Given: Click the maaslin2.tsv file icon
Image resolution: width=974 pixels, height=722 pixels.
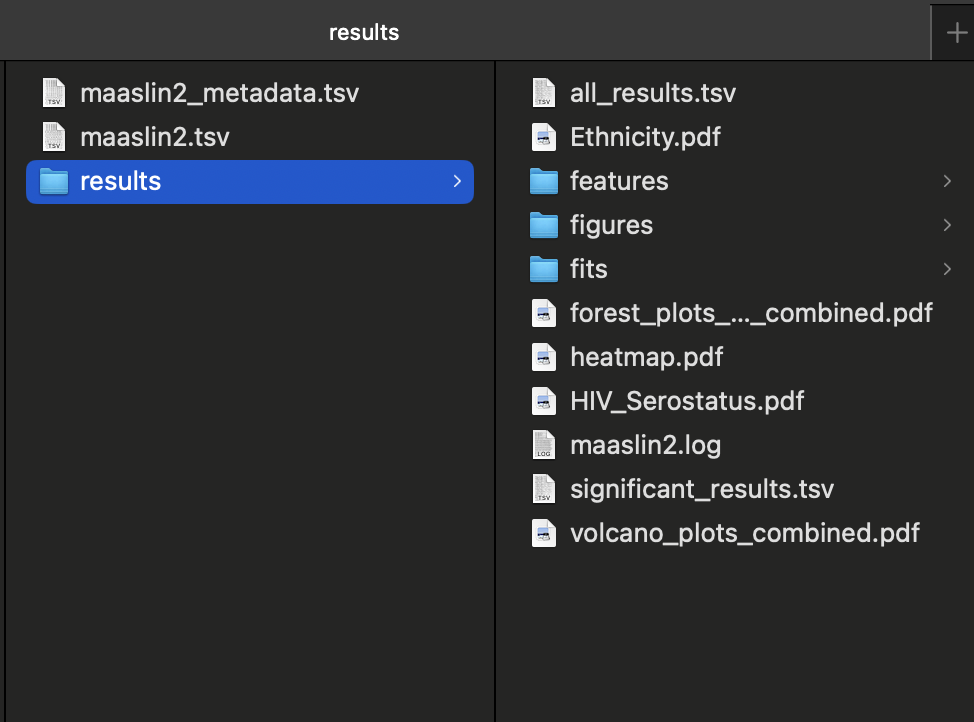Looking at the screenshot, I should (x=53, y=137).
